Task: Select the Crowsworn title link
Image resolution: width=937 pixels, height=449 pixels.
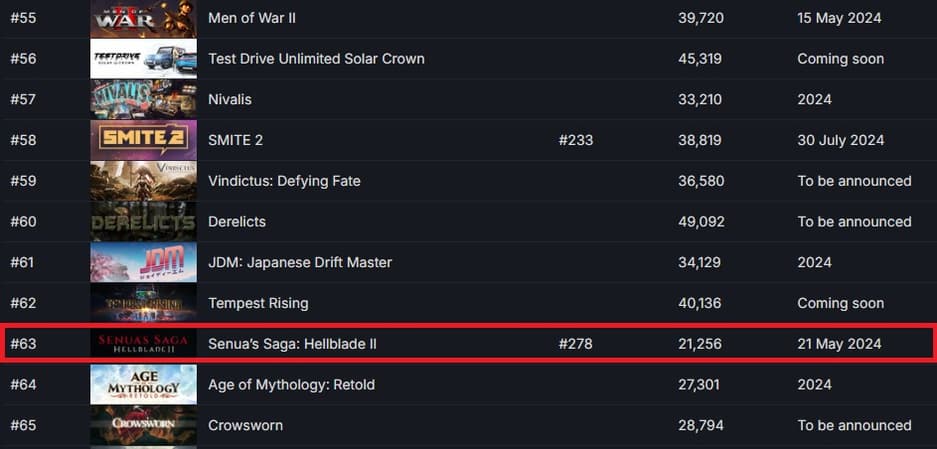Action: [245, 425]
